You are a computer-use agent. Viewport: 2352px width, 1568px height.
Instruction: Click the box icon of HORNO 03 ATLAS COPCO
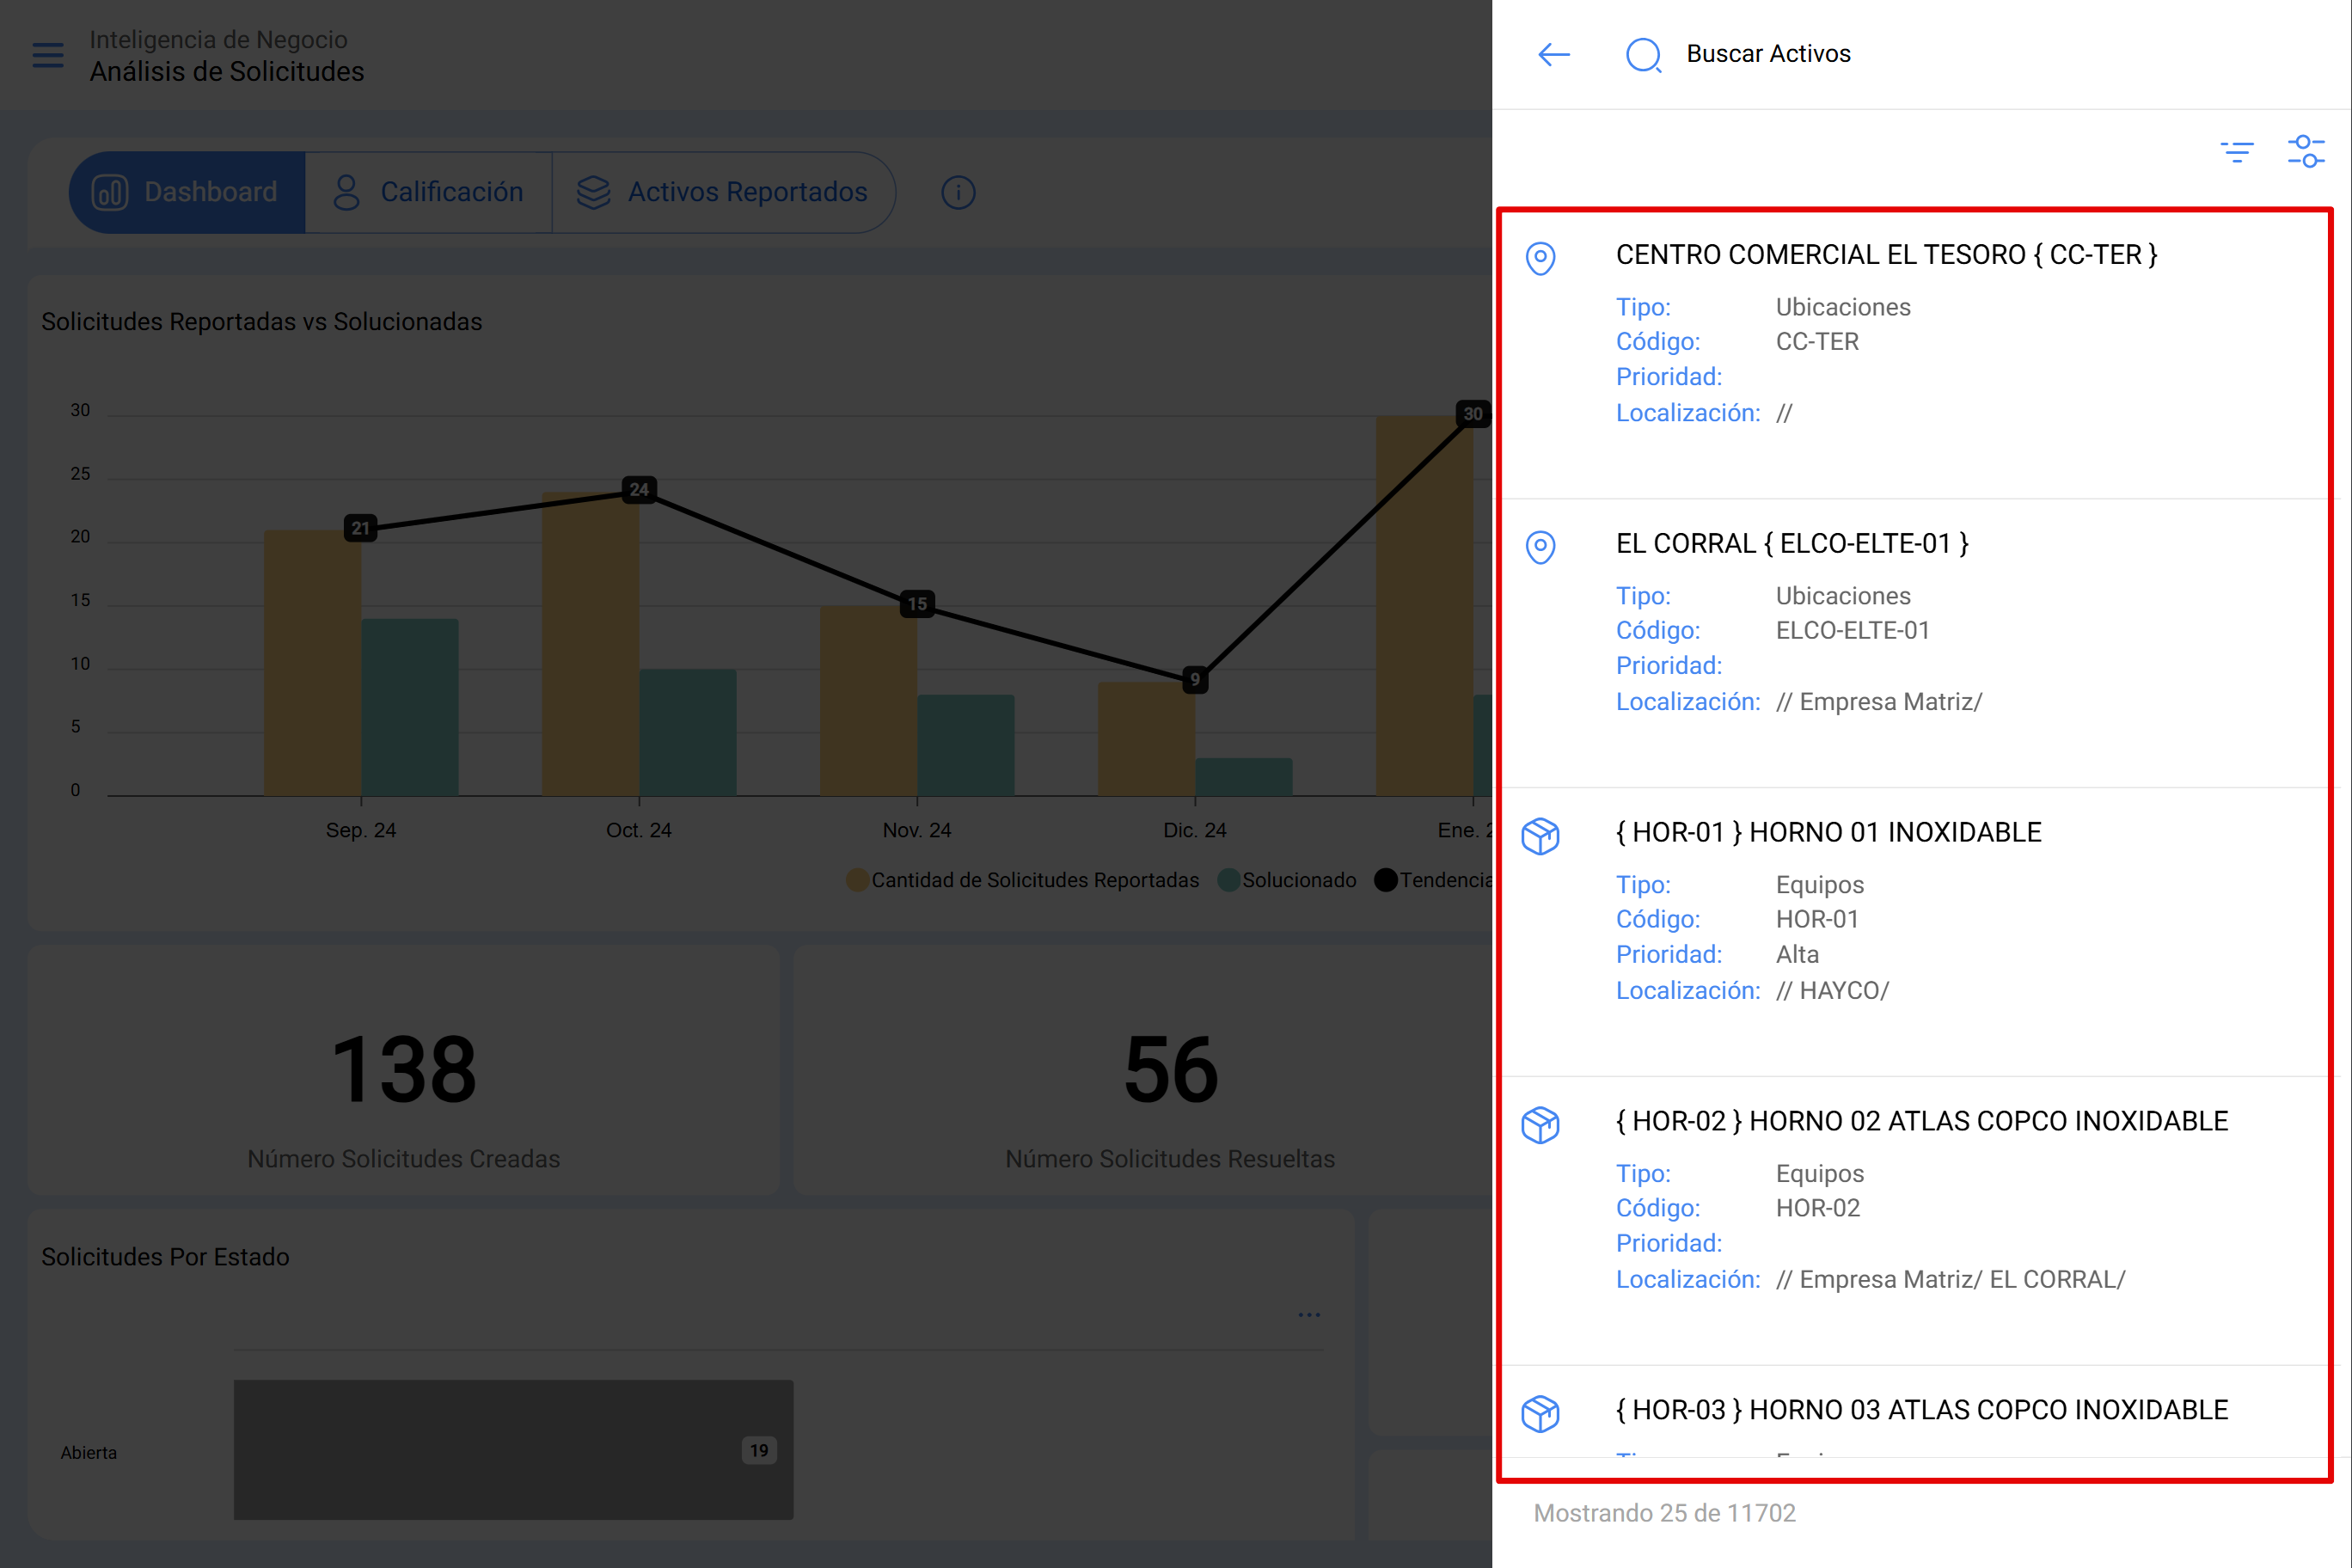click(x=1540, y=1414)
